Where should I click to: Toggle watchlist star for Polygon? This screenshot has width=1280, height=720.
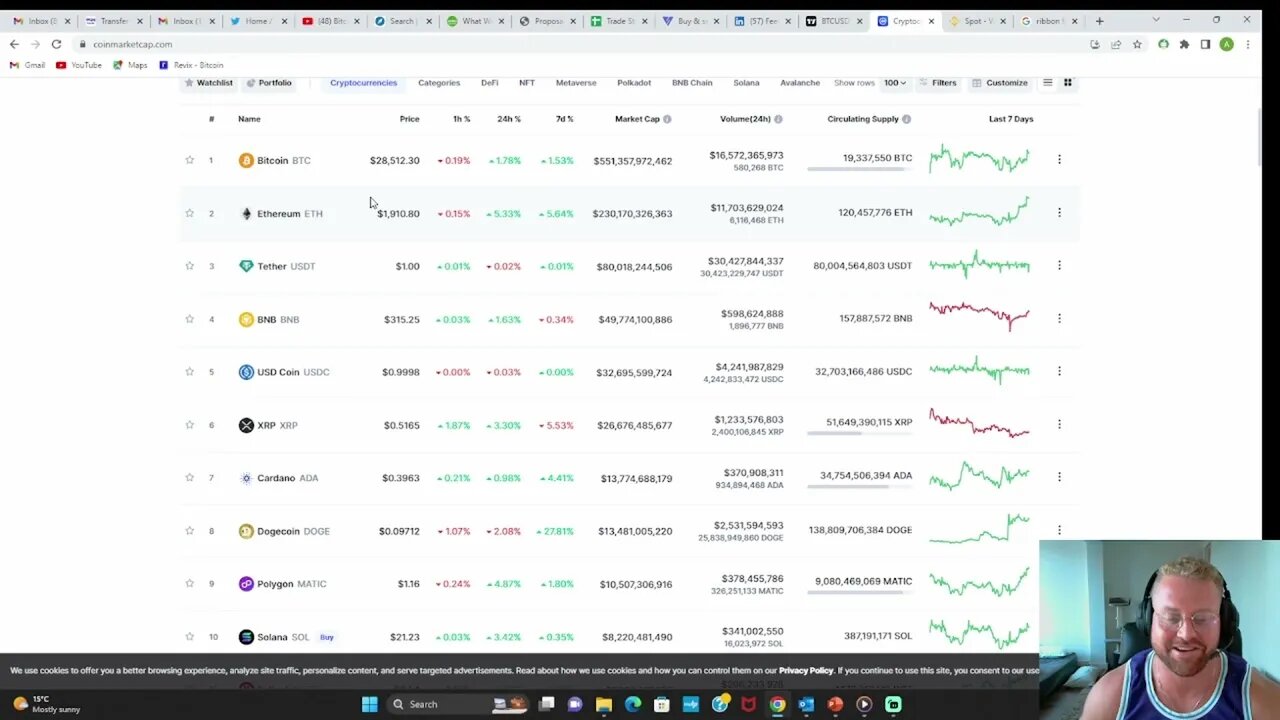tap(189, 584)
